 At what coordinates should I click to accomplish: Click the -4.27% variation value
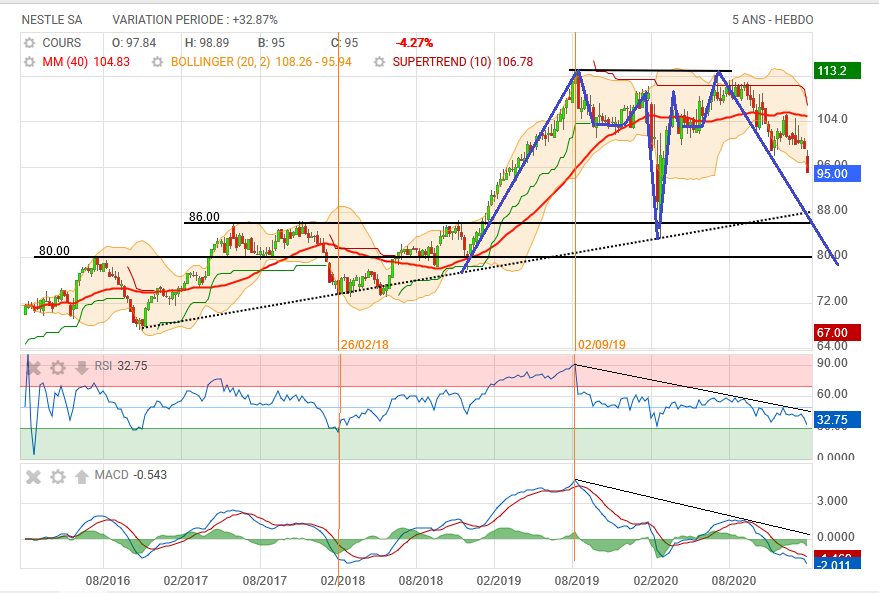coord(414,43)
